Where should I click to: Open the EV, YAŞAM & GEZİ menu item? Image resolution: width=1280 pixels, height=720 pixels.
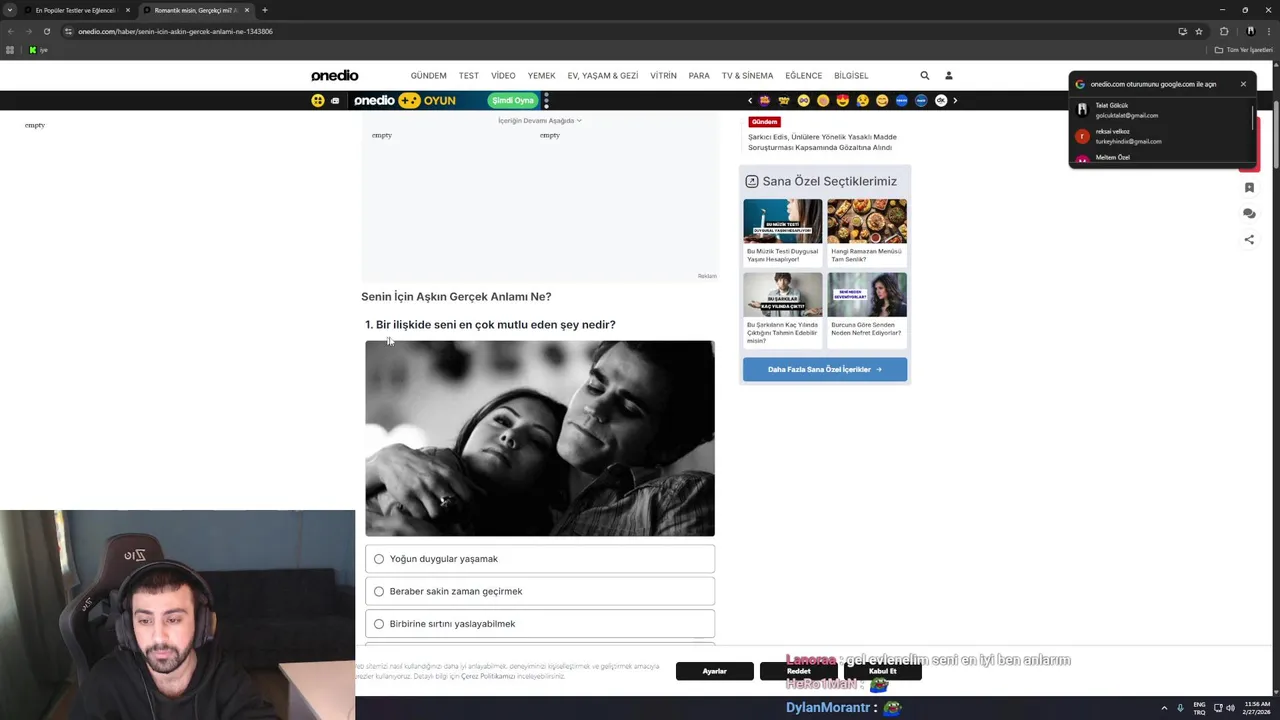pos(603,76)
